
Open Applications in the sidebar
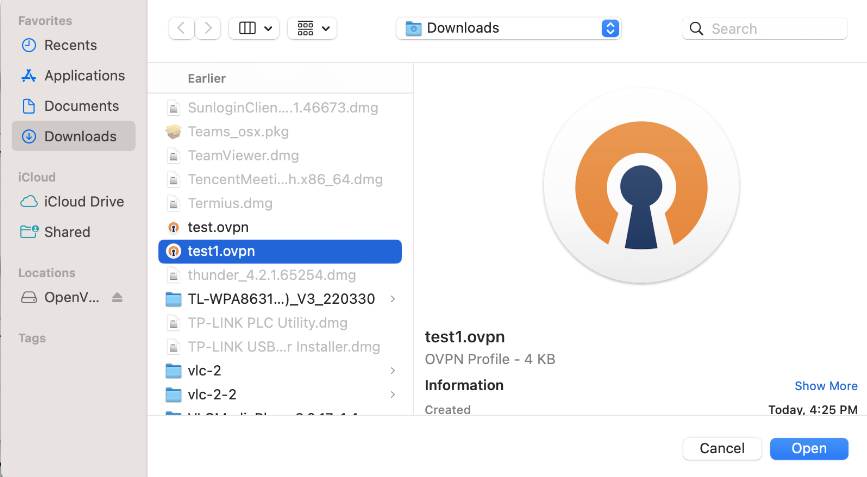pyautogui.click(x=74, y=76)
